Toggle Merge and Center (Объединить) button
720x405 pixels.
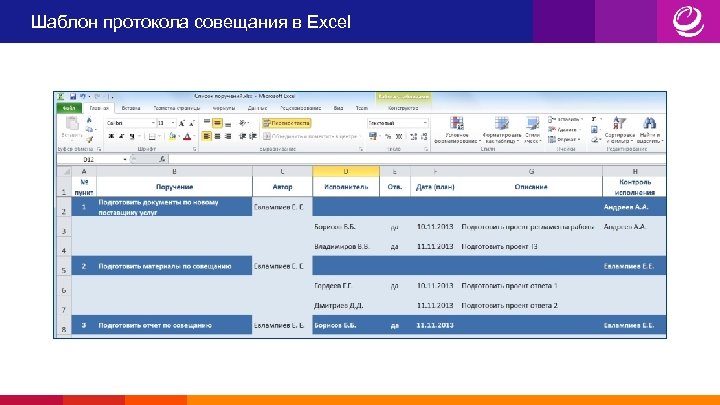(310, 136)
